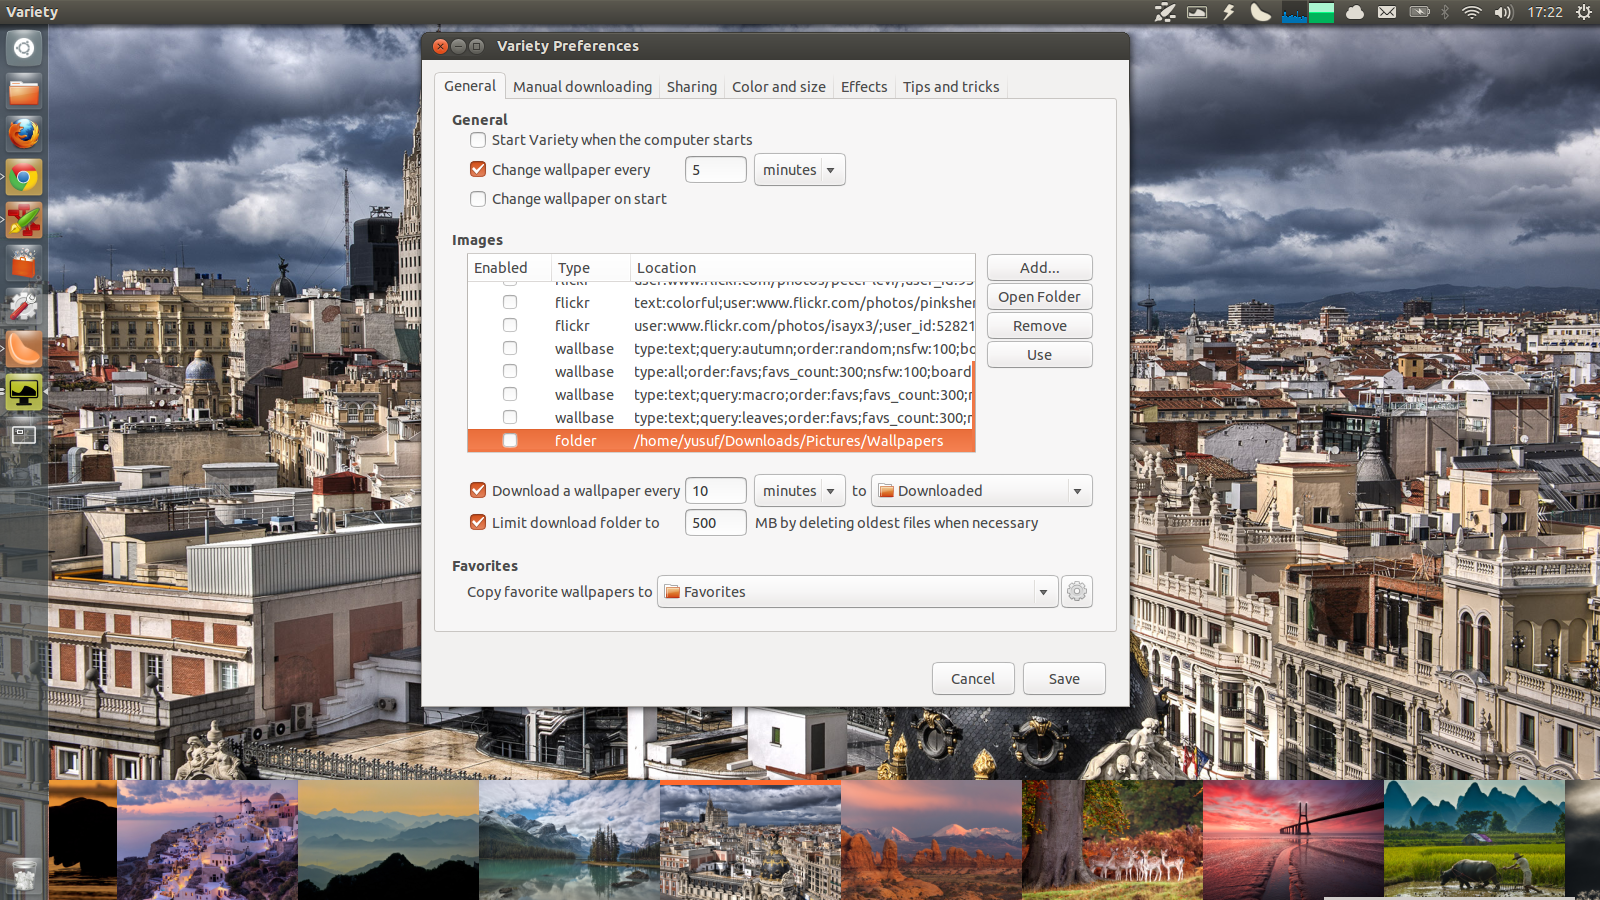The height and width of the screenshot is (900, 1600).
Task: Click the Open Folder button
Action: pos(1039,296)
